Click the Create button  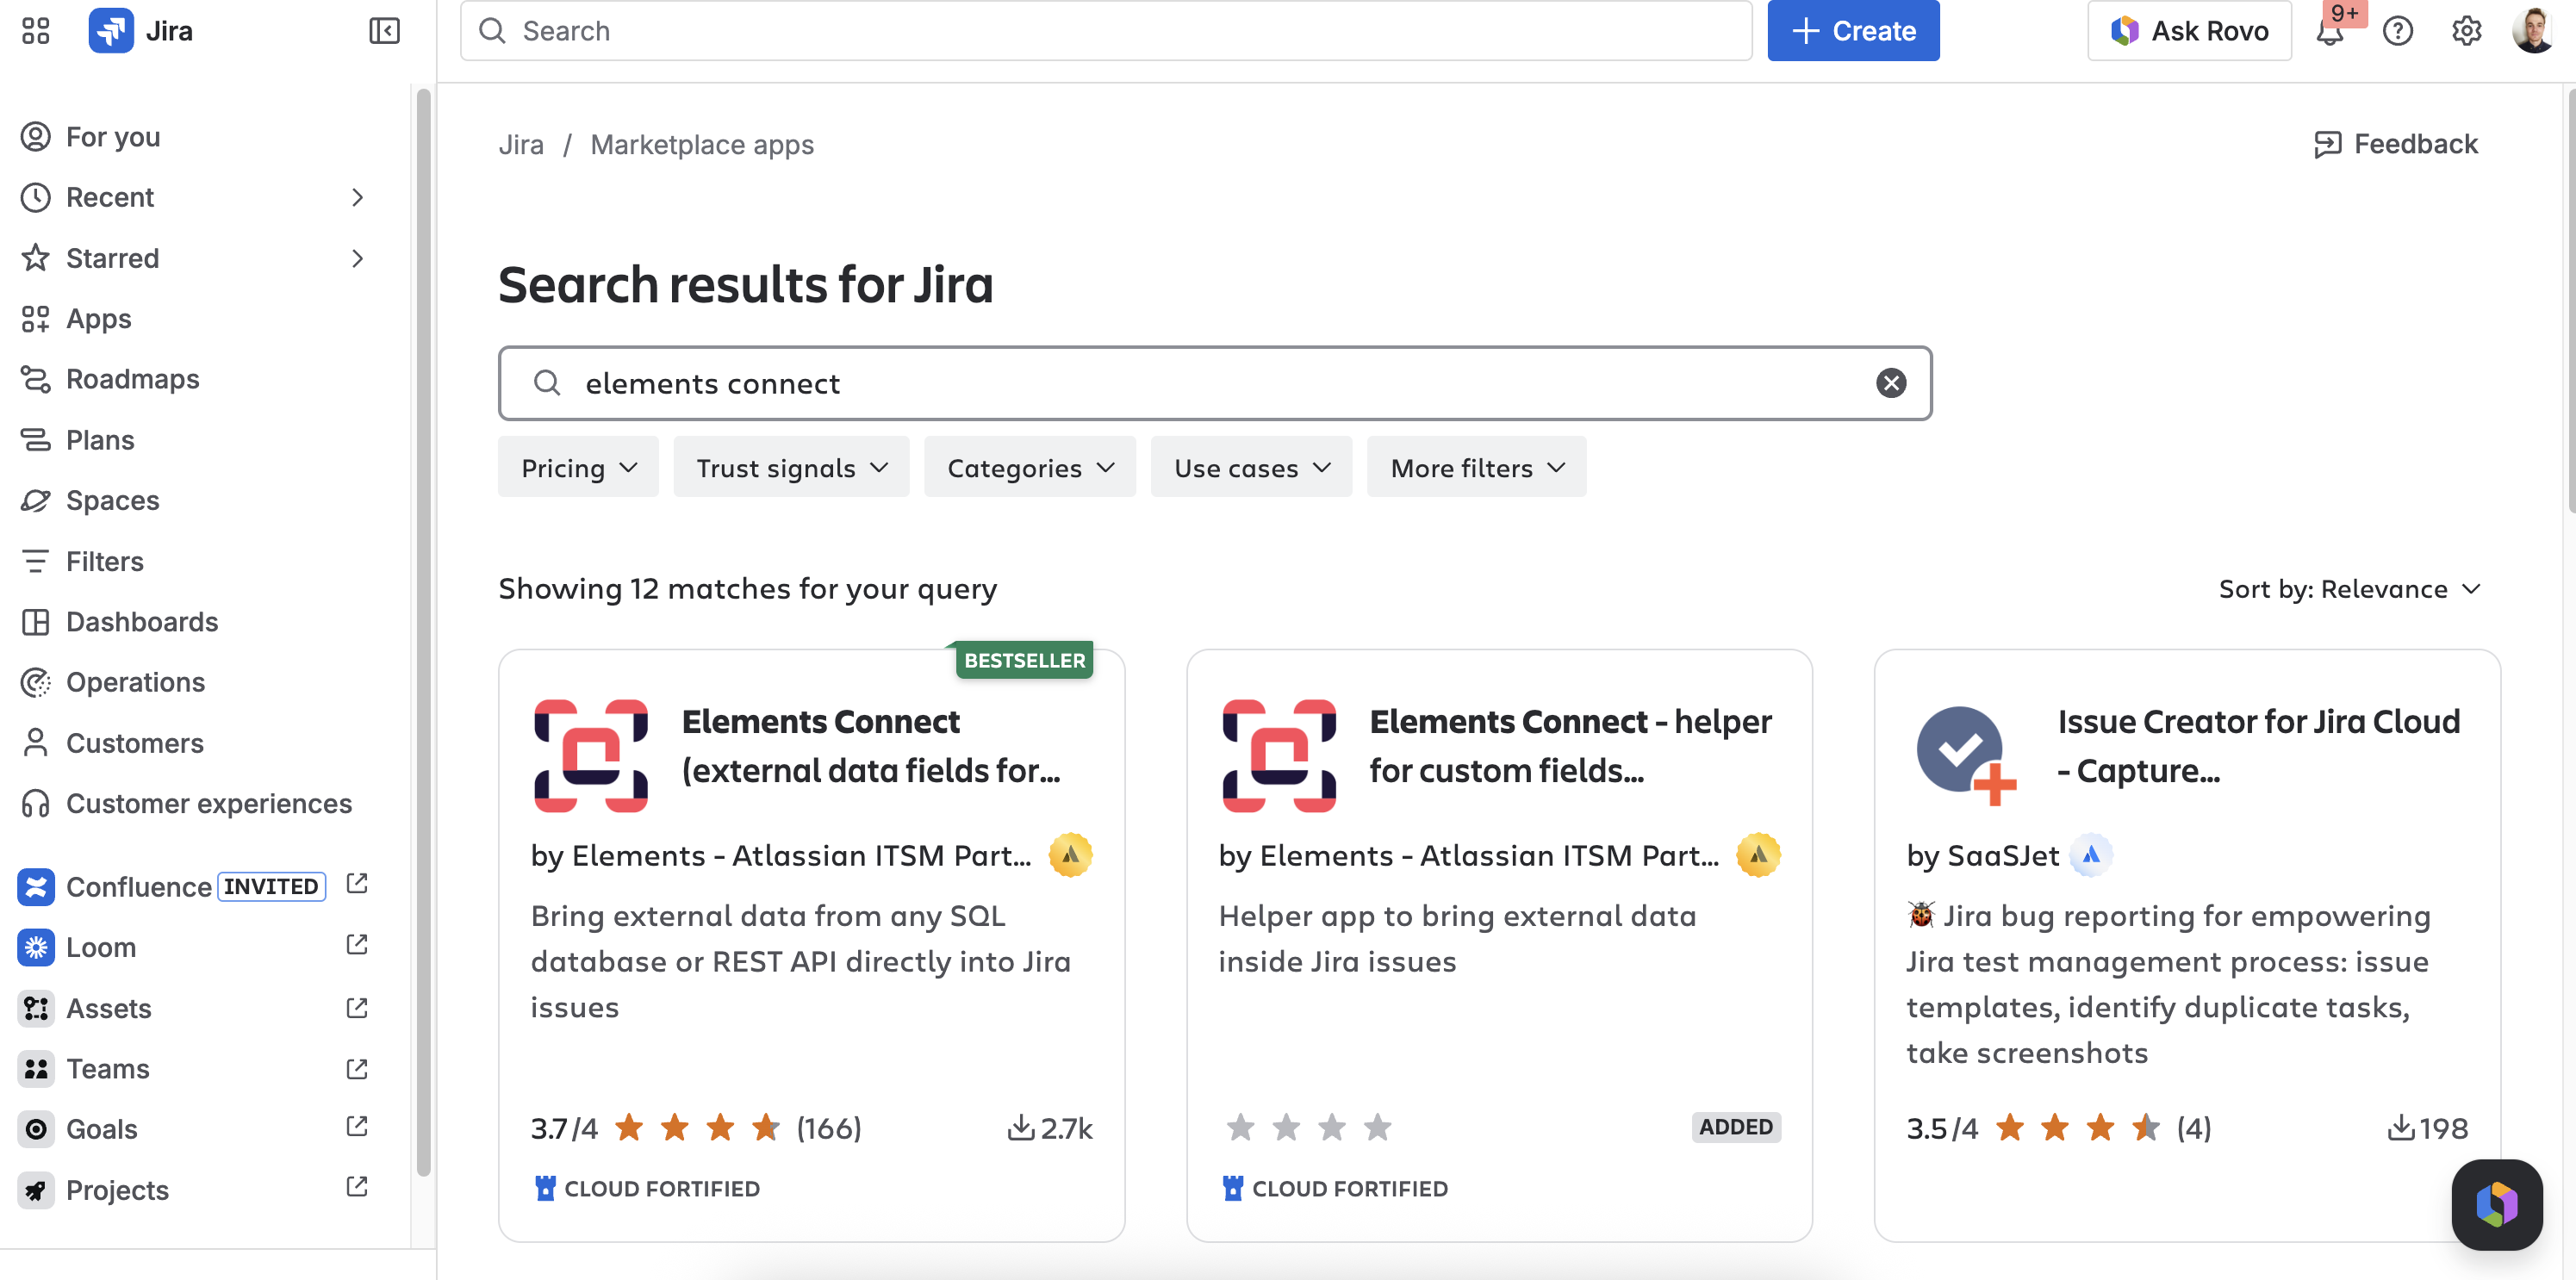coord(1853,31)
